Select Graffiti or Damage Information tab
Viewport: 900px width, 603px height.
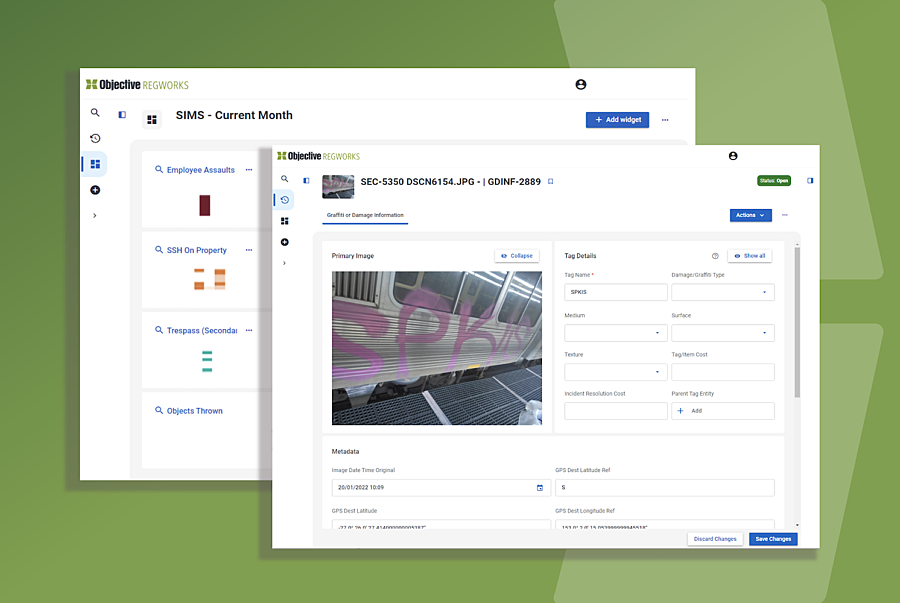tap(365, 215)
